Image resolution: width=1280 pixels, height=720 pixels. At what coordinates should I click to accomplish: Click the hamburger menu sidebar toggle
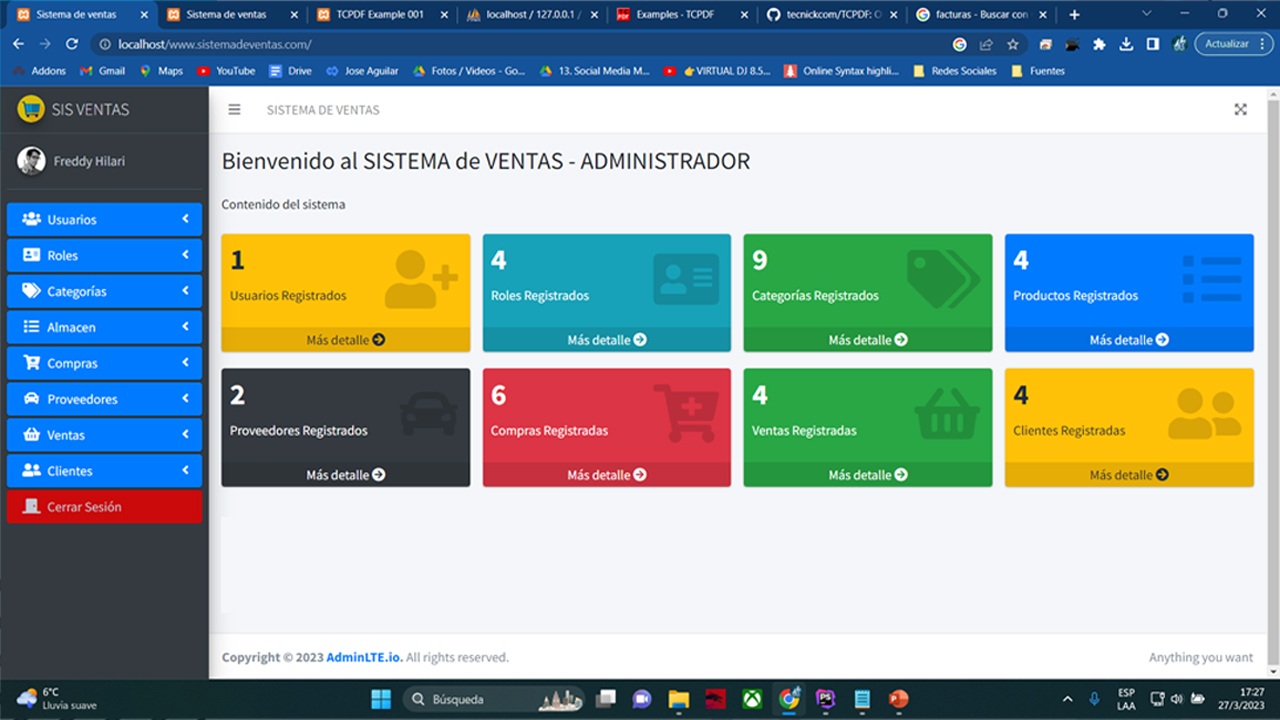tap(234, 110)
